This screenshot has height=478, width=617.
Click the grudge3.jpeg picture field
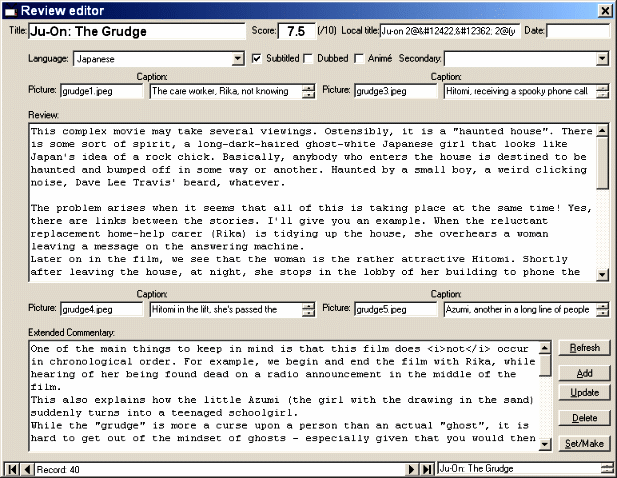pyautogui.click(x=395, y=91)
